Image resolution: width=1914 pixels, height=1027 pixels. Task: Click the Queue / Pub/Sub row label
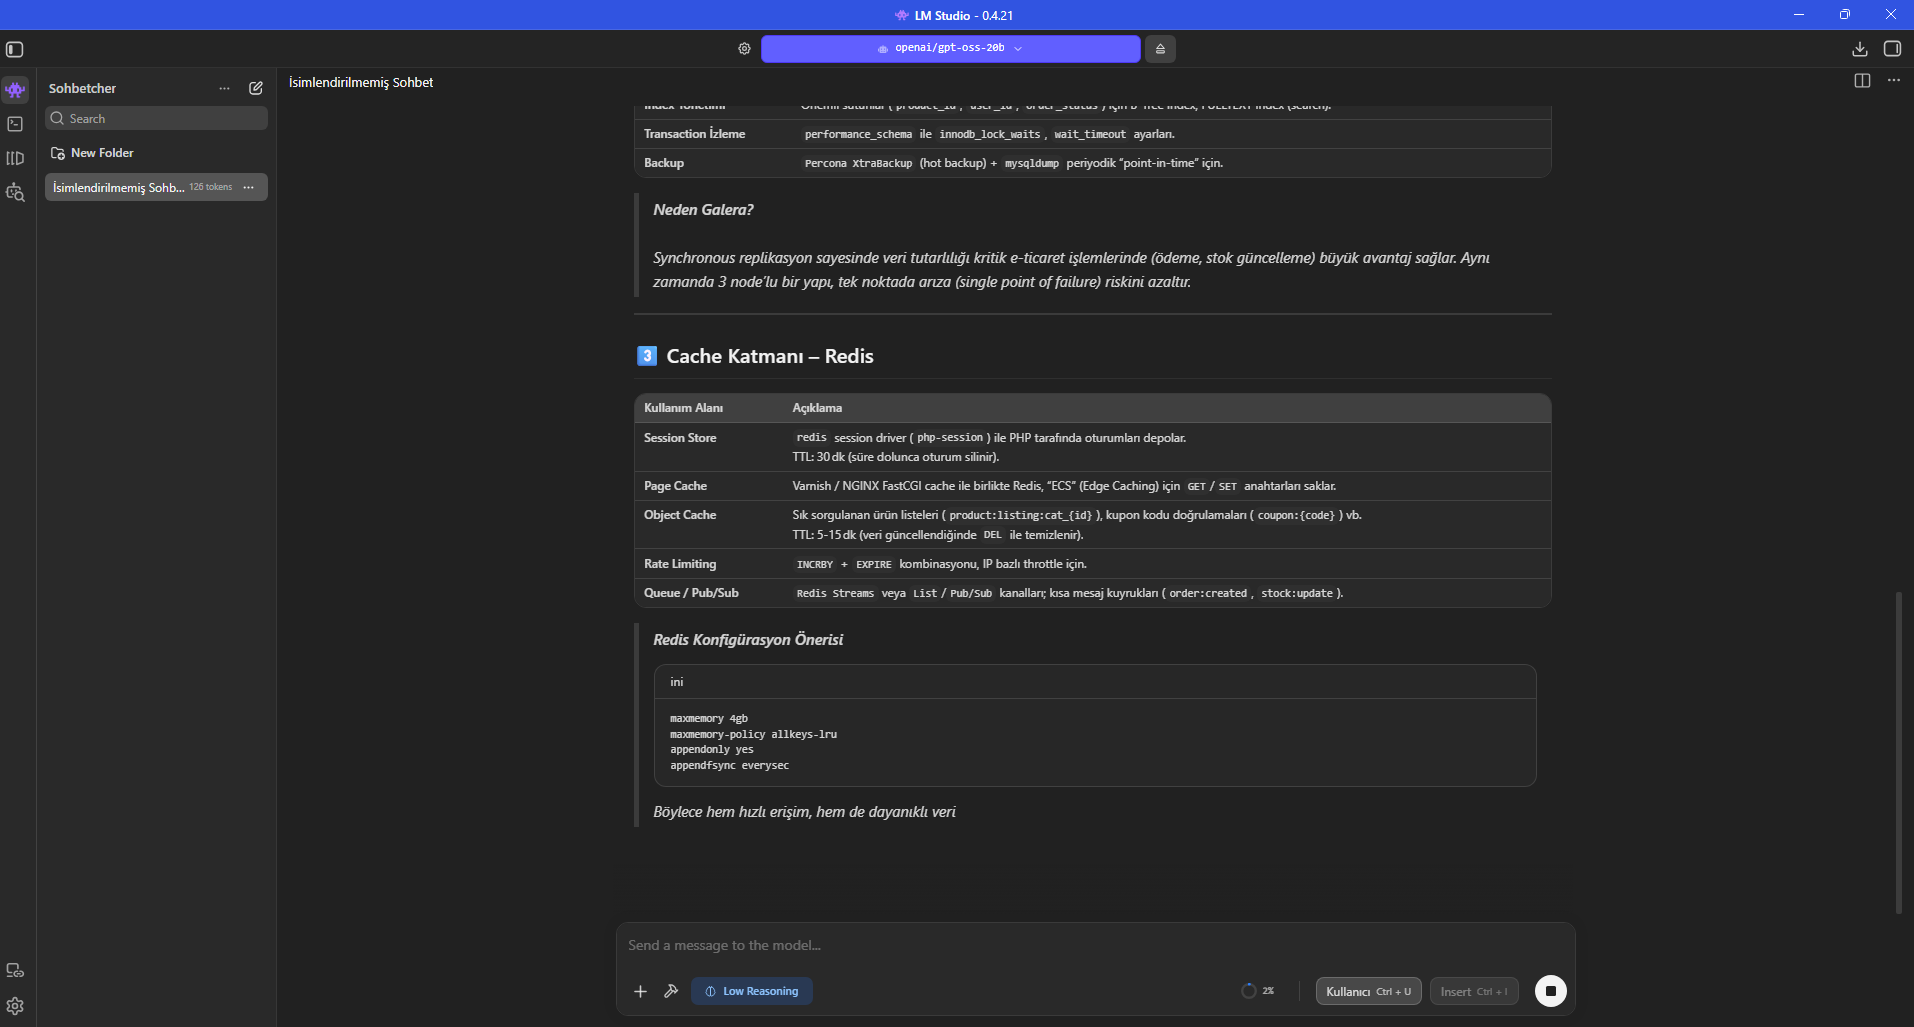pyautogui.click(x=691, y=593)
